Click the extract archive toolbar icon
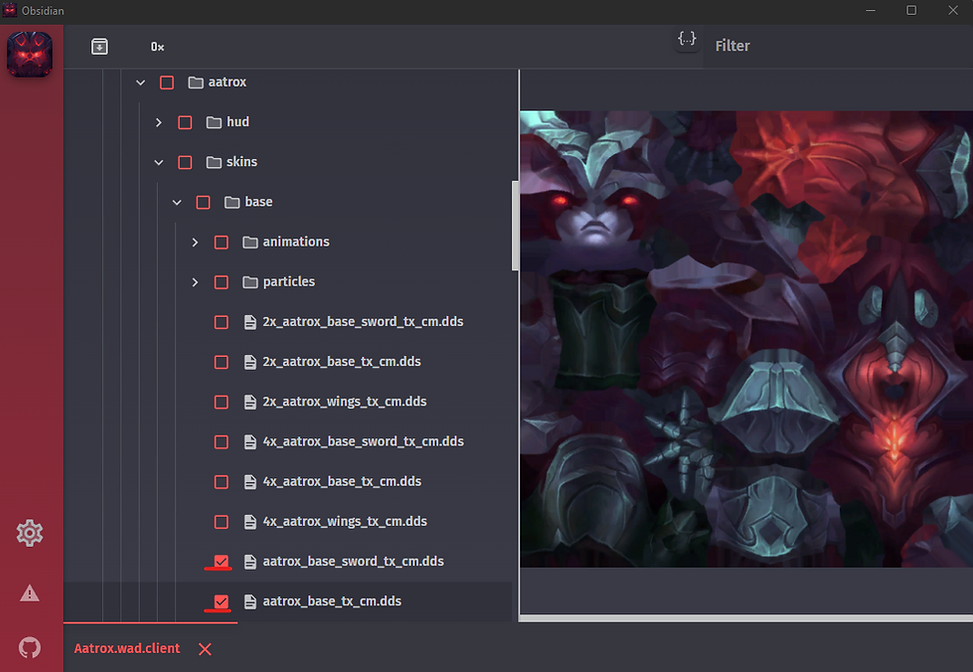Screen dimensions: 973x672 (99, 47)
